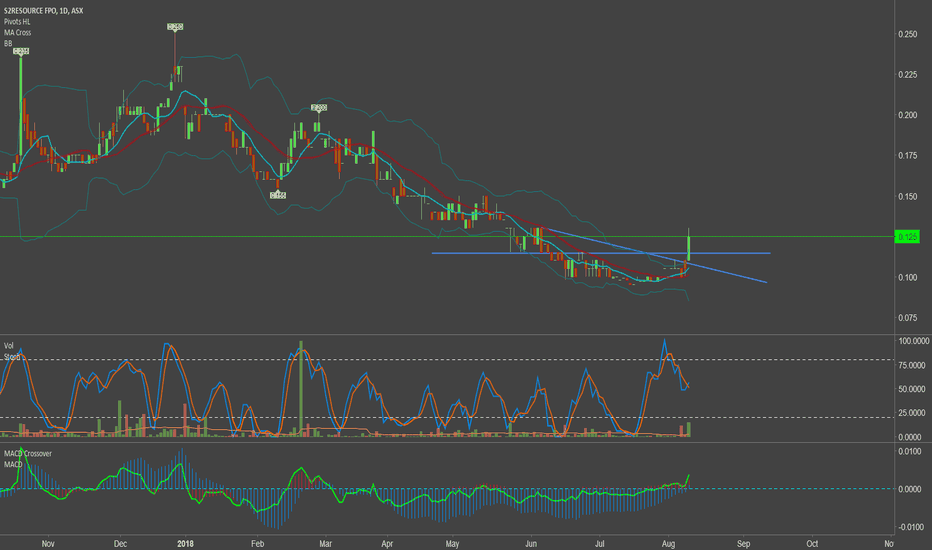The image size is (932, 550).
Task: Click the Mar date on time axis
Action: coord(325,543)
